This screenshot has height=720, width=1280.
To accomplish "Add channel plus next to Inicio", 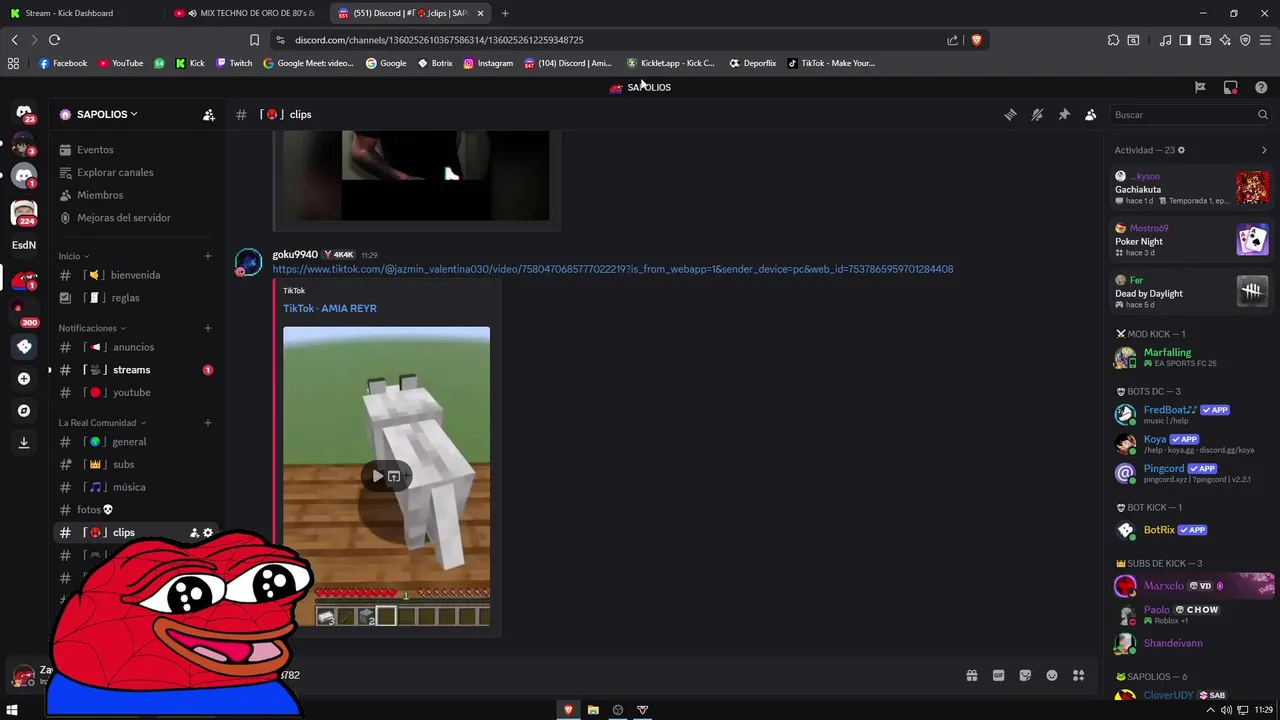I will point(208,256).
